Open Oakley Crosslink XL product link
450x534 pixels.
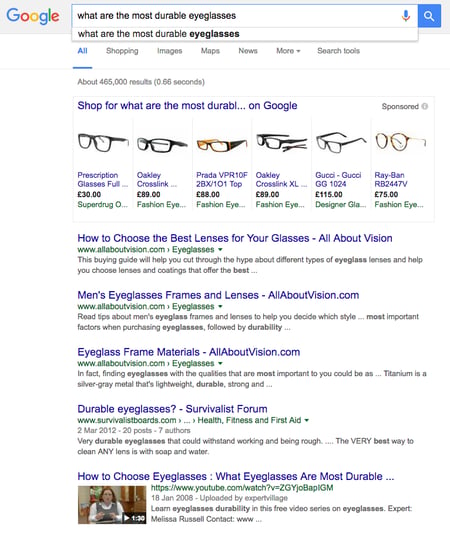click(281, 179)
